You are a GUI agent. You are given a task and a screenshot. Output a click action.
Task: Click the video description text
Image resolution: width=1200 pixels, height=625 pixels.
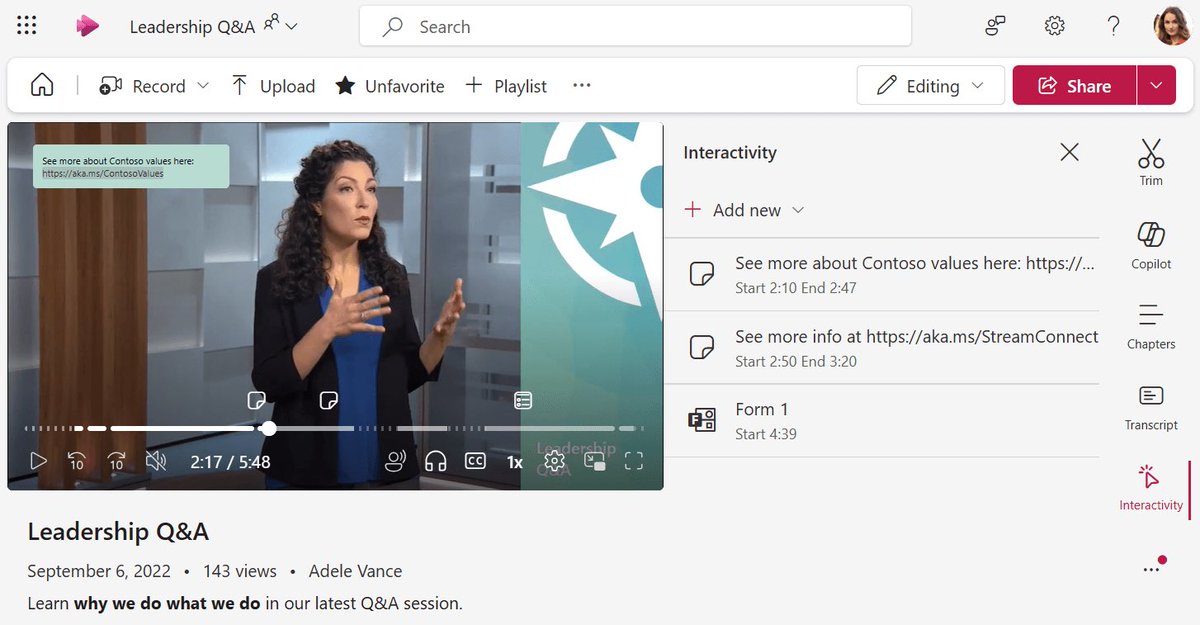[245, 603]
